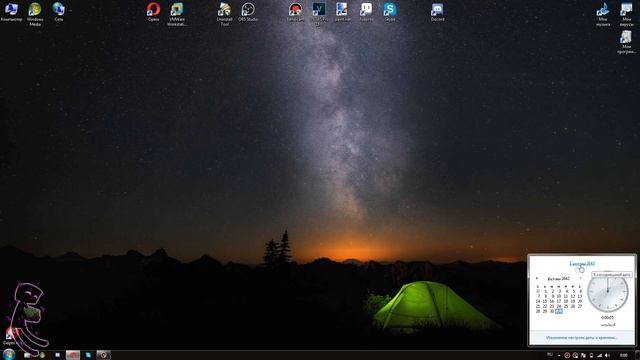Open the Skype taskbar button

[88, 355]
